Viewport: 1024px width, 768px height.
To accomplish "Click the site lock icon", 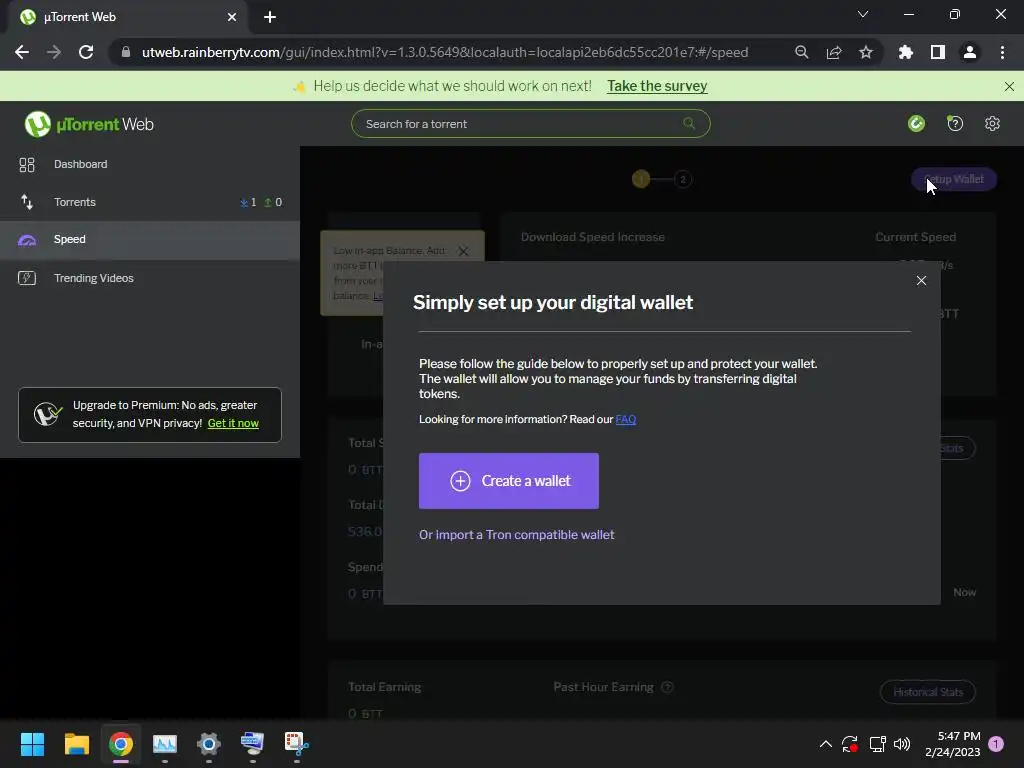I will (126, 52).
